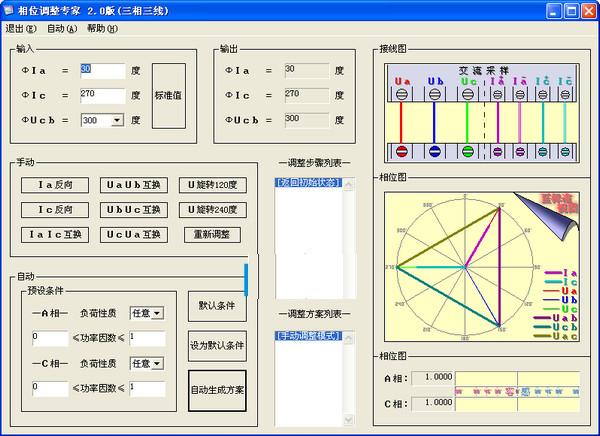The image size is (600, 436).
Task: Click the 默认条件 button
Action: 217,306
